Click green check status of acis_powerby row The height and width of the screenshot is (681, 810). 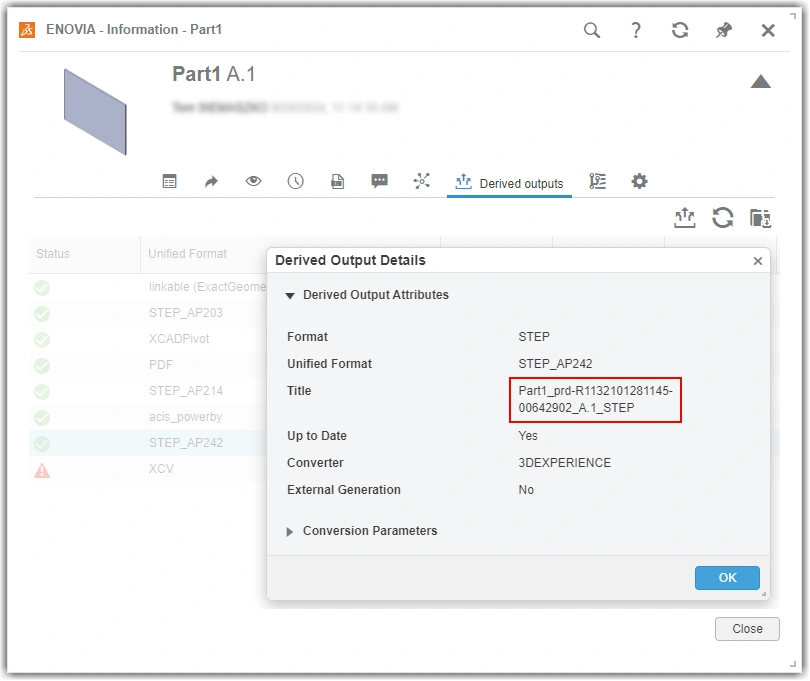tap(42, 417)
